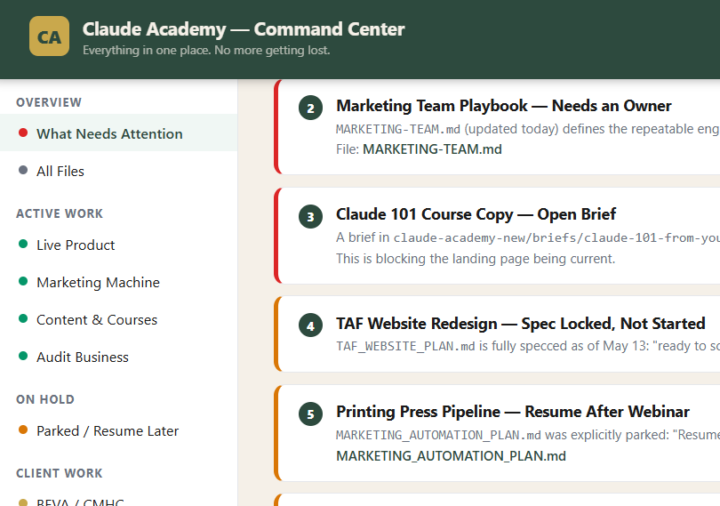Click the 'MARKETING-TEAM.md (updated today)' description line
This screenshot has width=720, height=506.
(x=528, y=129)
